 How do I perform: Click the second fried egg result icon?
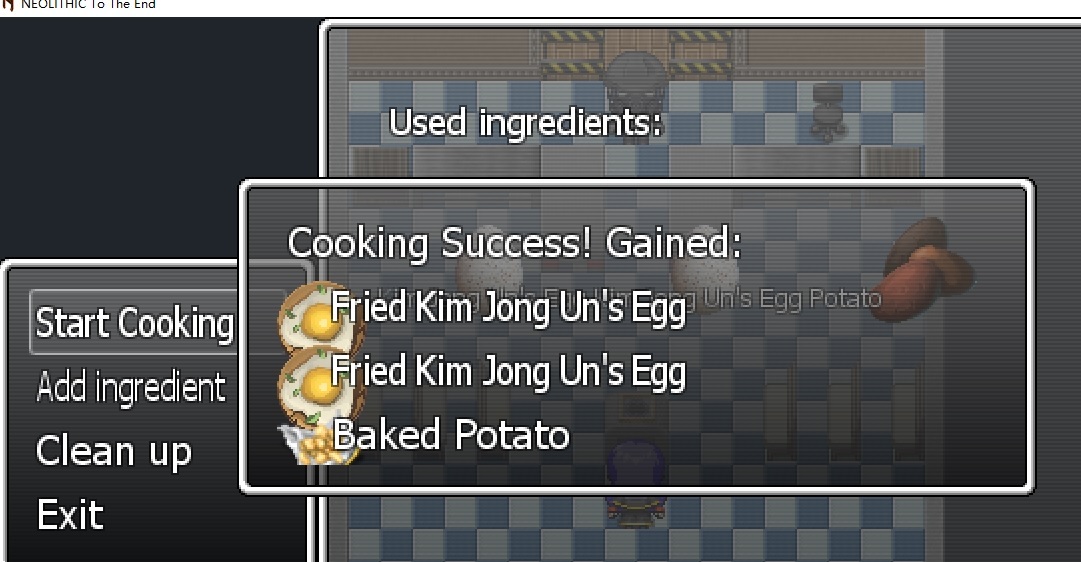click(319, 383)
